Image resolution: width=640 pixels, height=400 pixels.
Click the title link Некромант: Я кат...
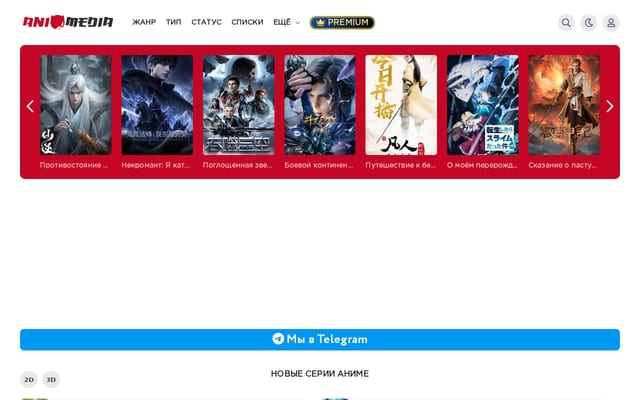coord(156,165)
